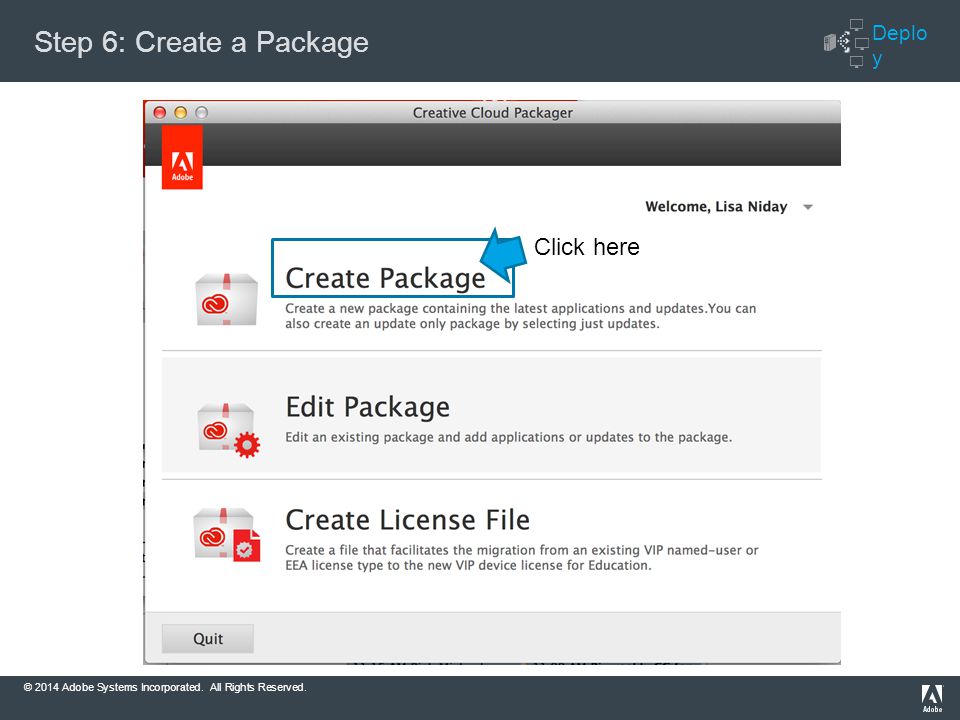
Task: Click the 2014 Adobe Systems copyright text
Action: coord(165,687)
